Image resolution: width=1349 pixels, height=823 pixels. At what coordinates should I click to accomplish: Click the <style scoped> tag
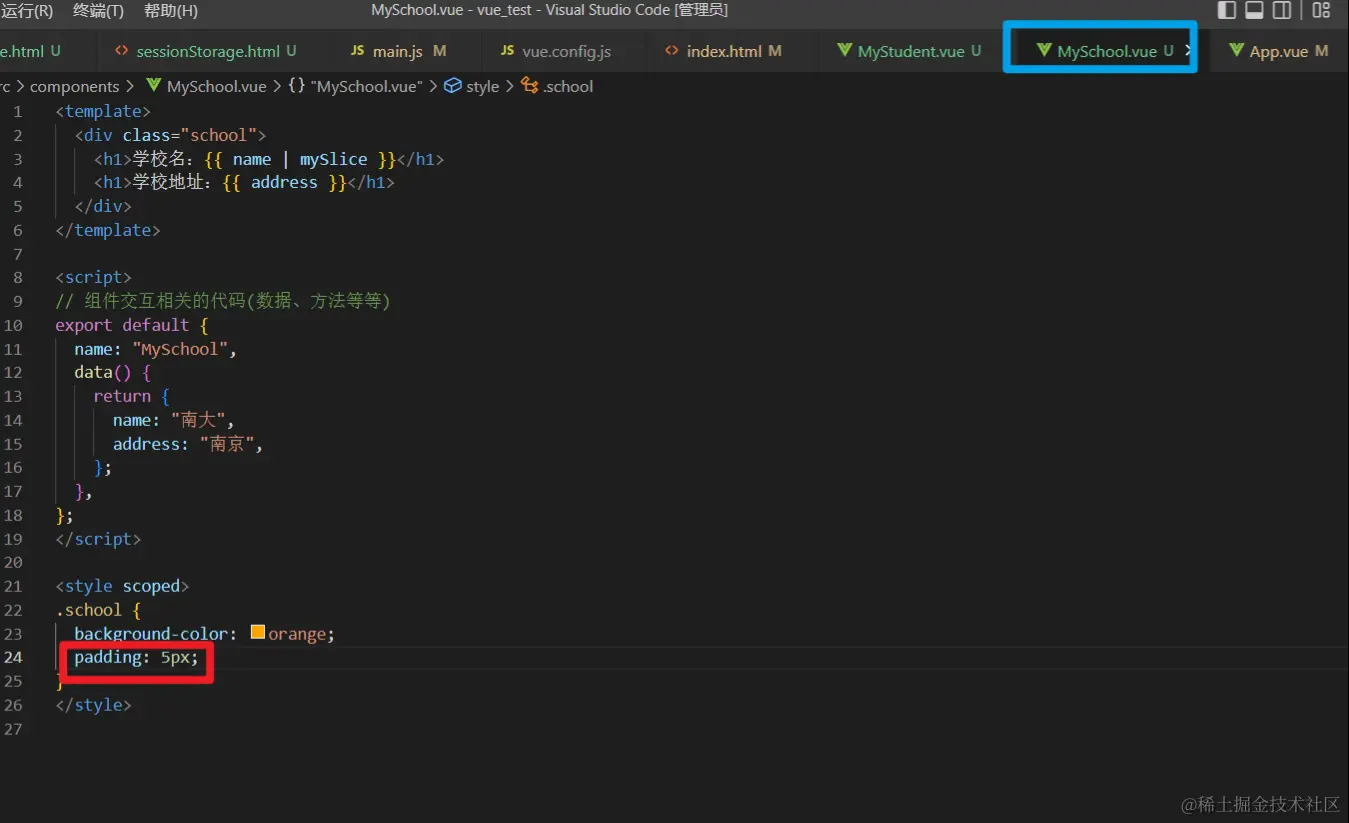tap(122, 586)
